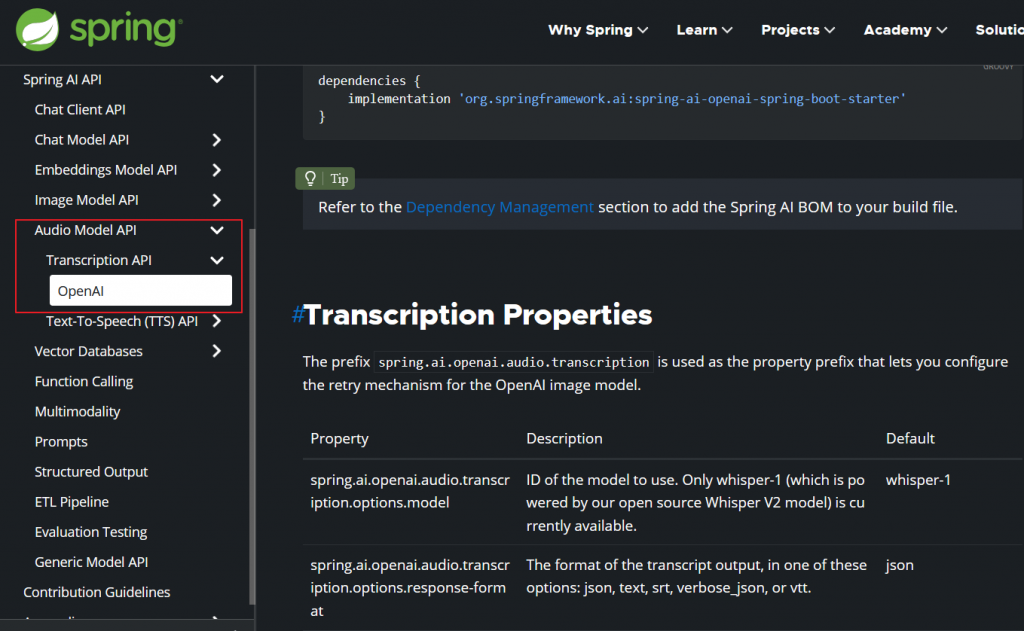The image size is (1024, 631).
Task: Click the sidebar vertical scrollbar
Action: tap(252, 417)
